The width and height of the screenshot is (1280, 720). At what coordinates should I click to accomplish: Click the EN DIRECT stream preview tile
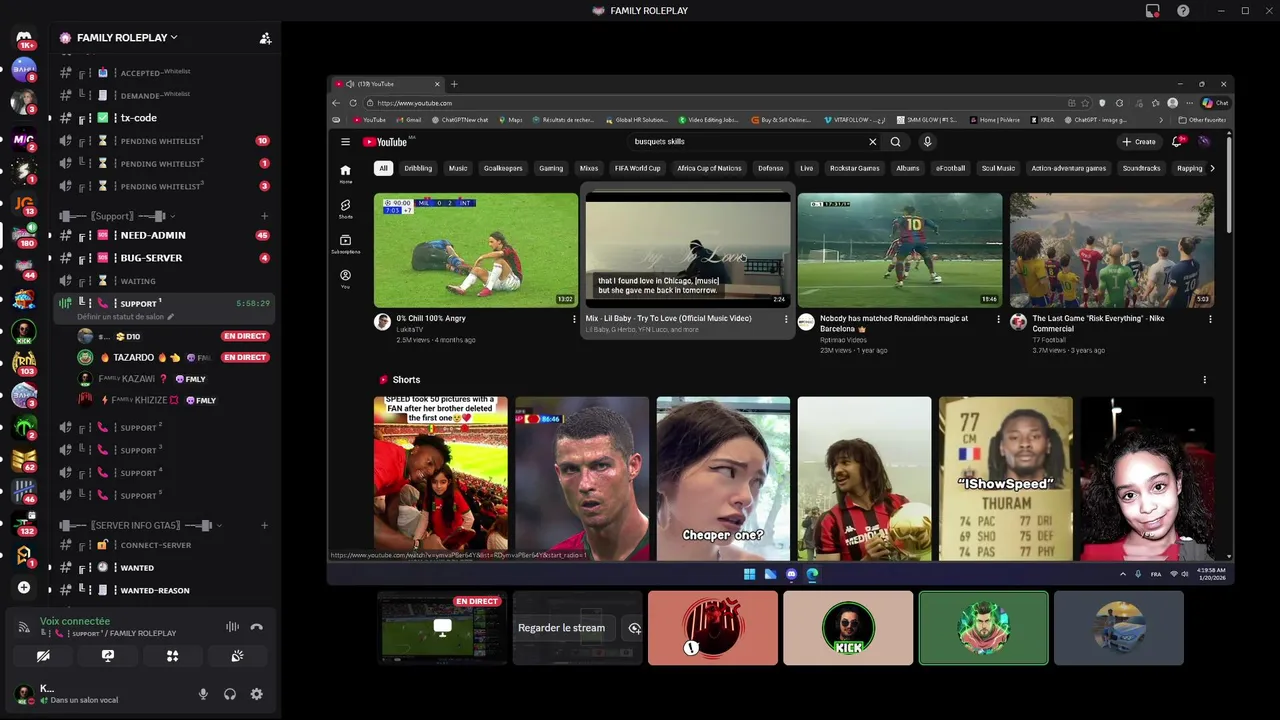(x=442, y=628)
